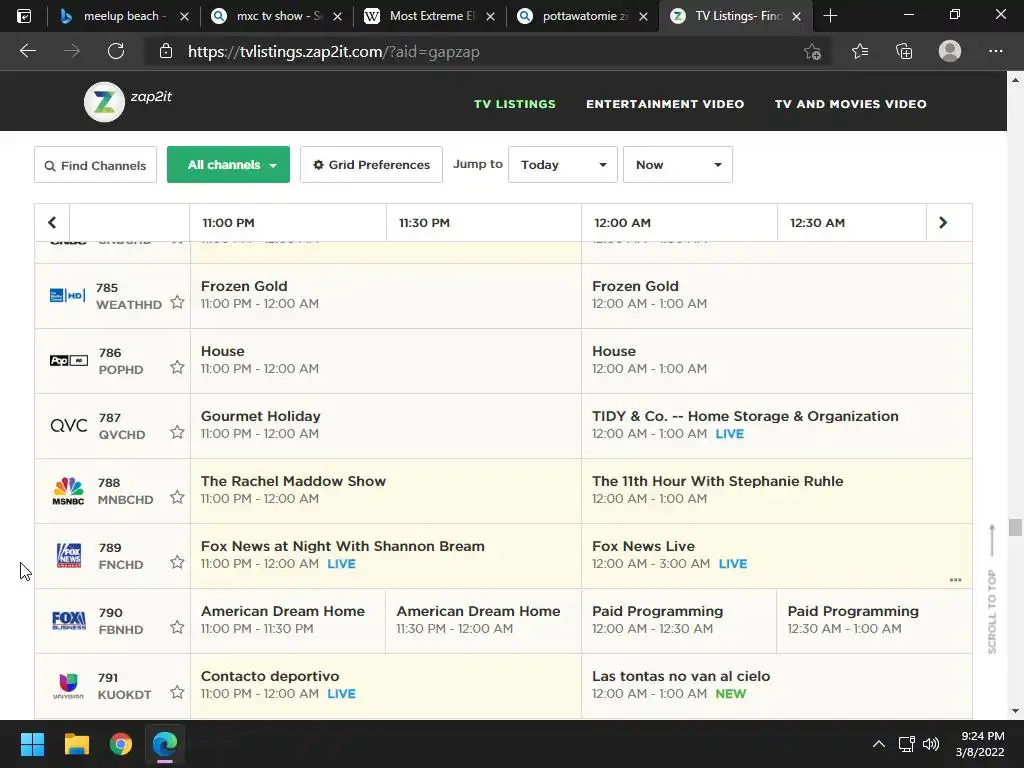Click the MSNBC channel logo
1024x768 pixels.
tap(69, 491)
